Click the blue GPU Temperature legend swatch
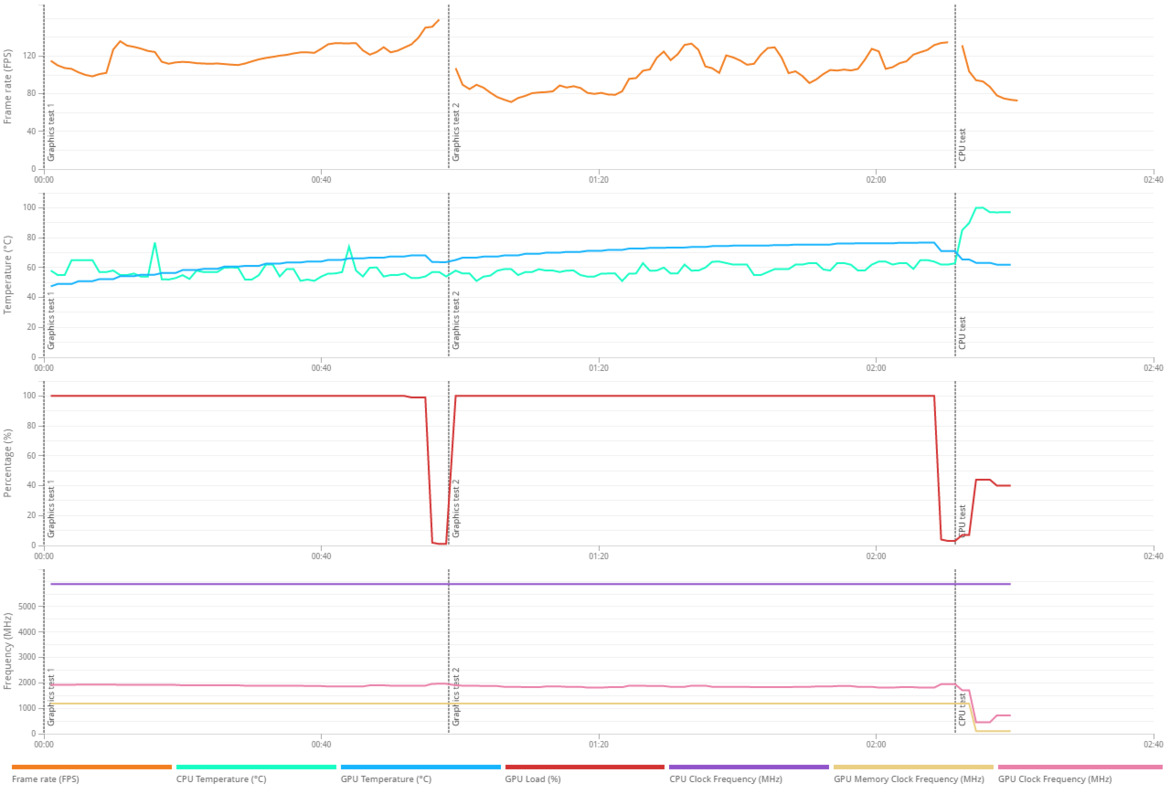The width and height of the screenshot is (1170, 794). (420, 766)
